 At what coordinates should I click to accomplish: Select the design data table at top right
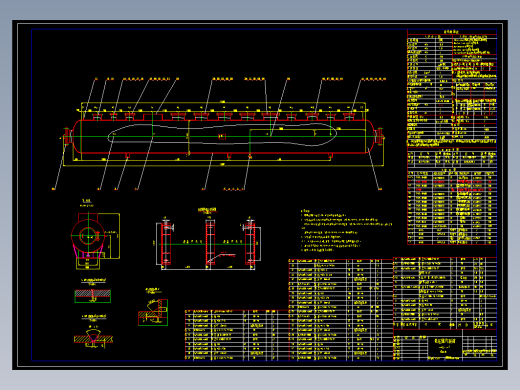(452, 88)
